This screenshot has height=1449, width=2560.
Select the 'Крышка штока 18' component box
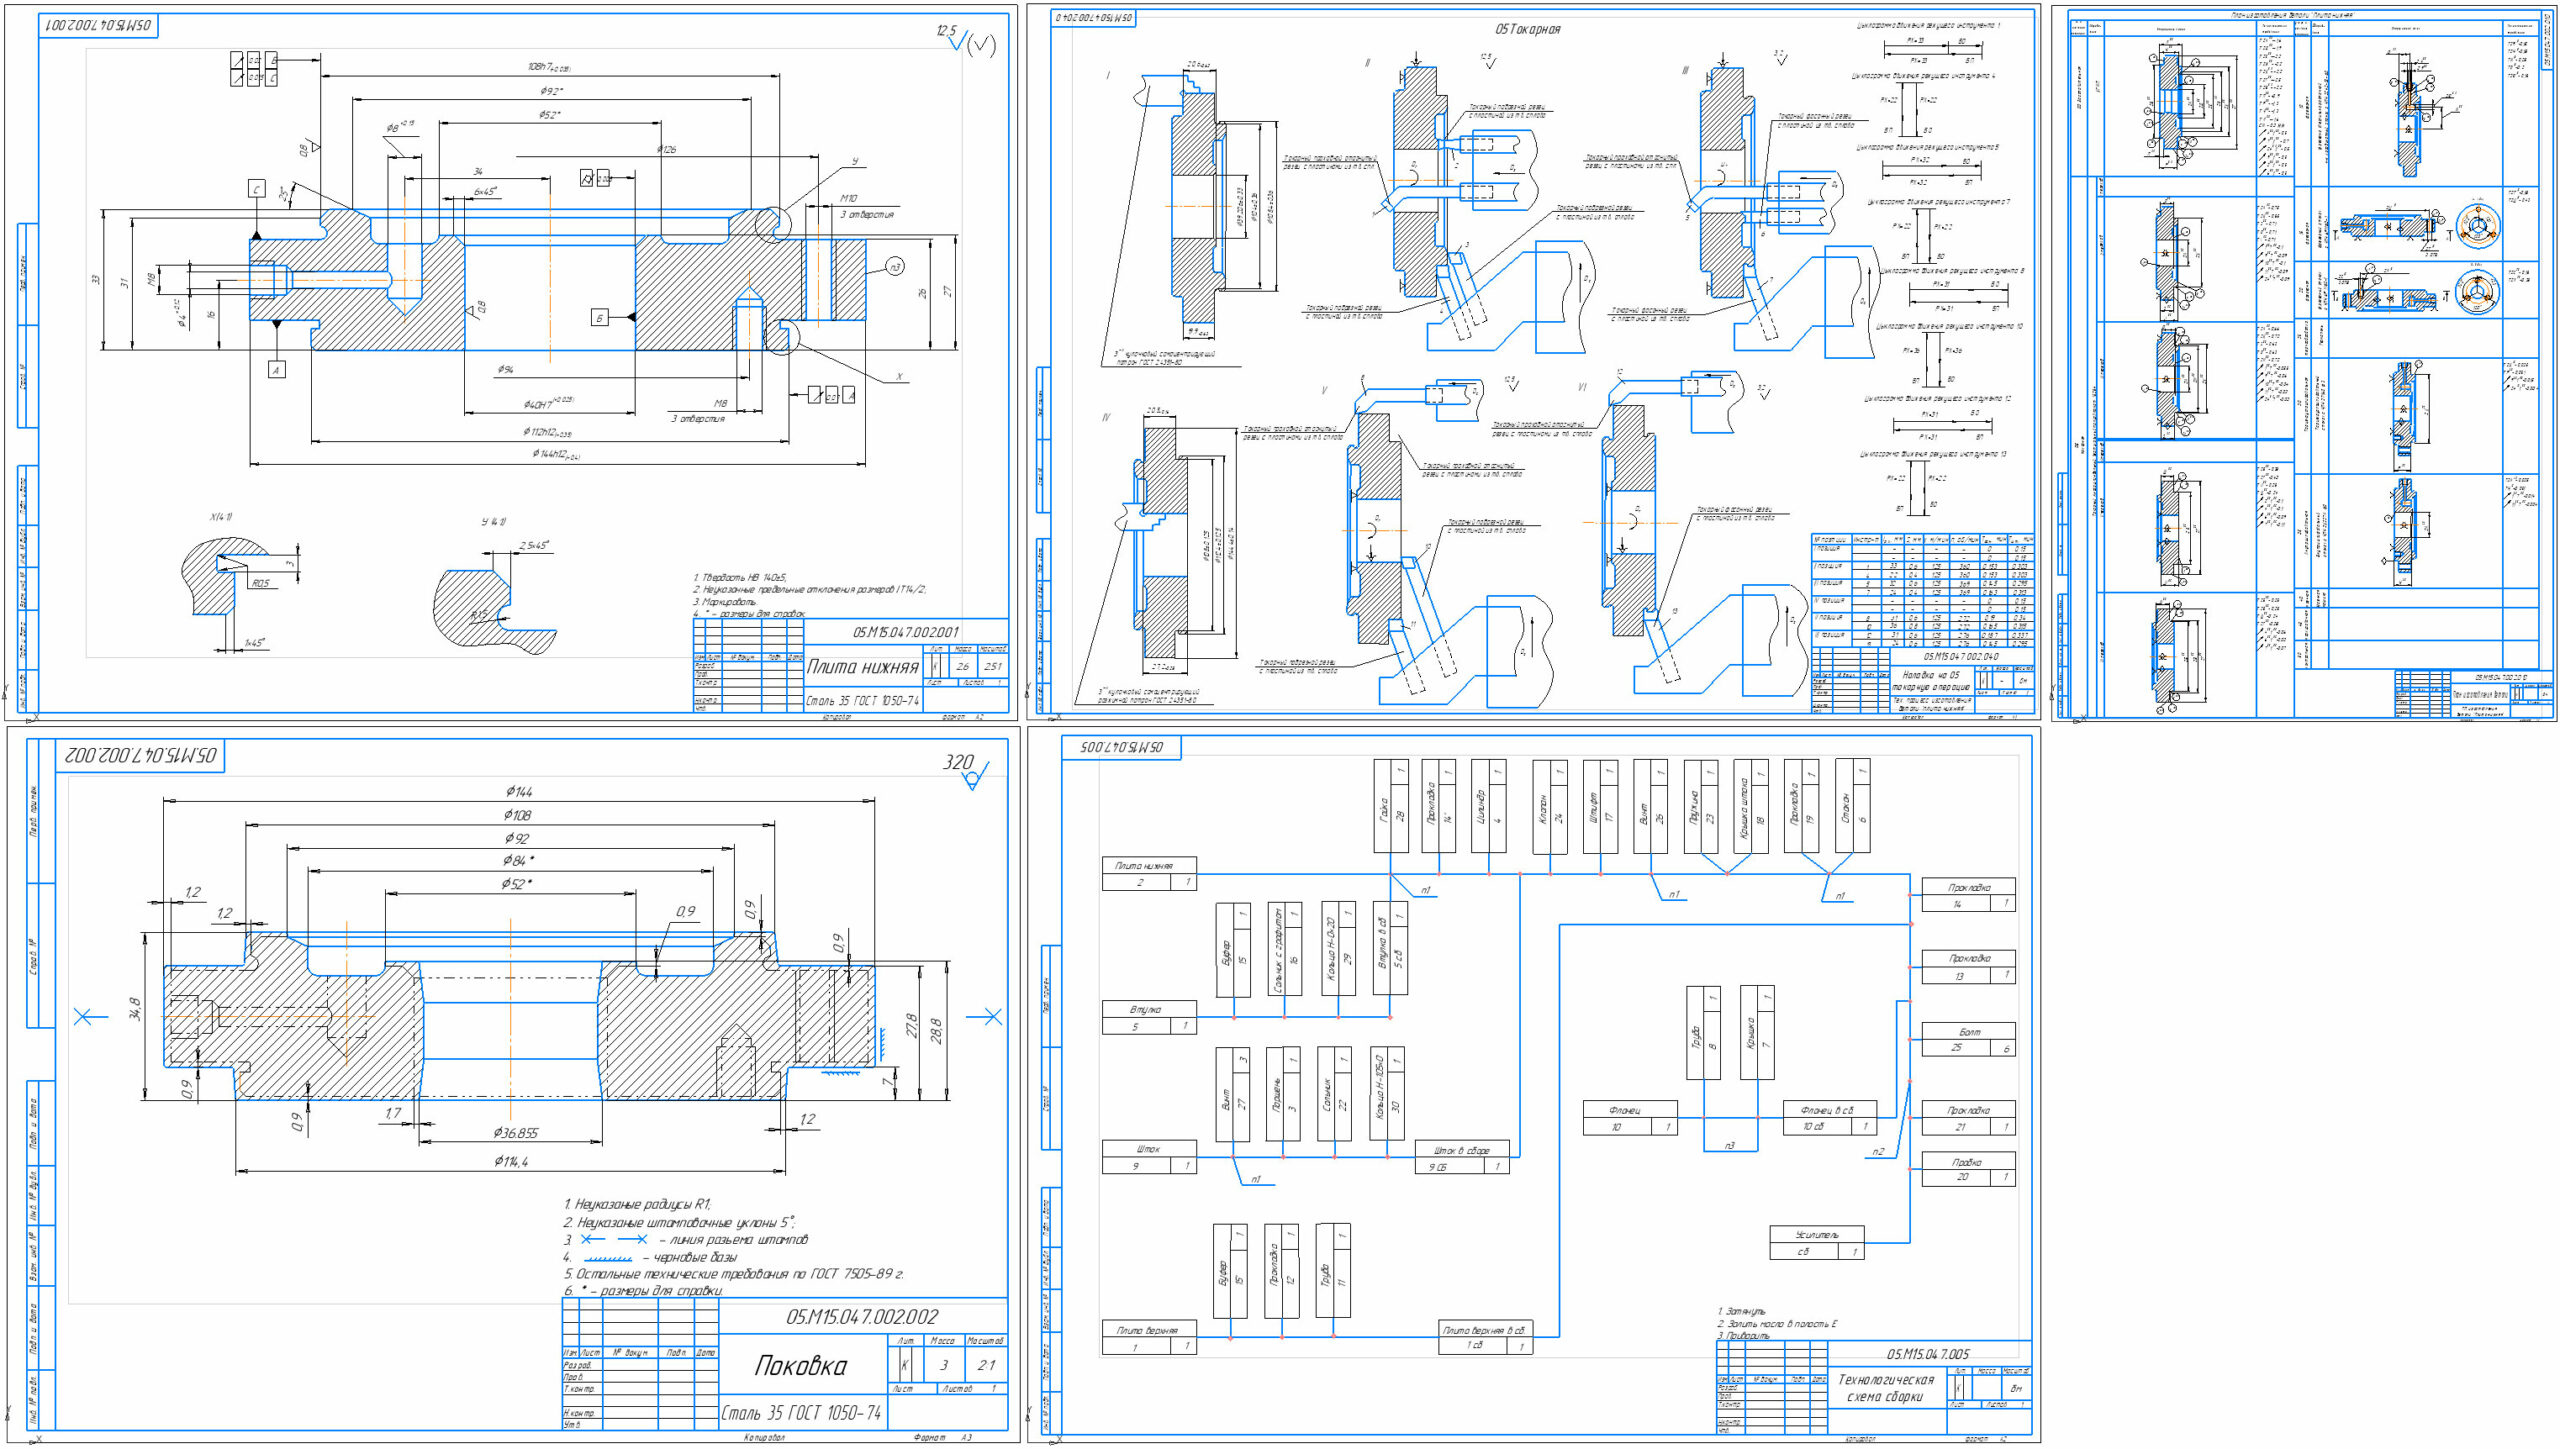[x=1751, y=806]
